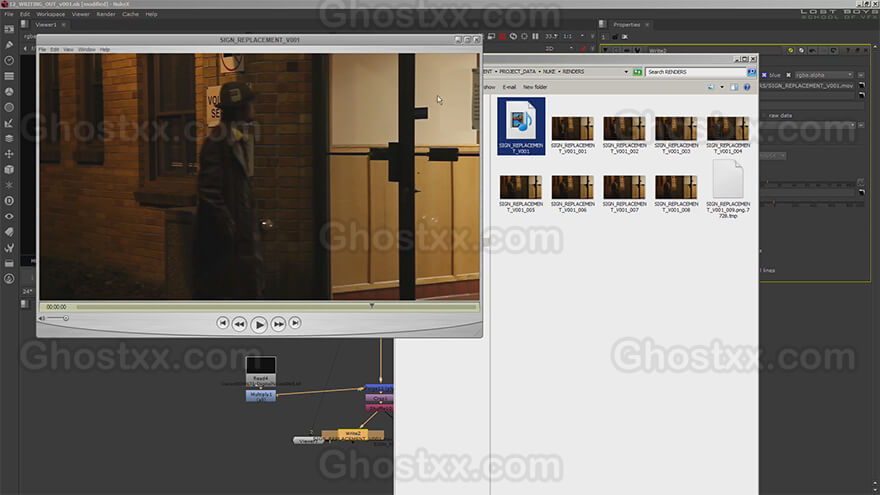Click the go-to-start button in QuickTime player
Viewport: 880px width, 495px height.
point(223,323)
